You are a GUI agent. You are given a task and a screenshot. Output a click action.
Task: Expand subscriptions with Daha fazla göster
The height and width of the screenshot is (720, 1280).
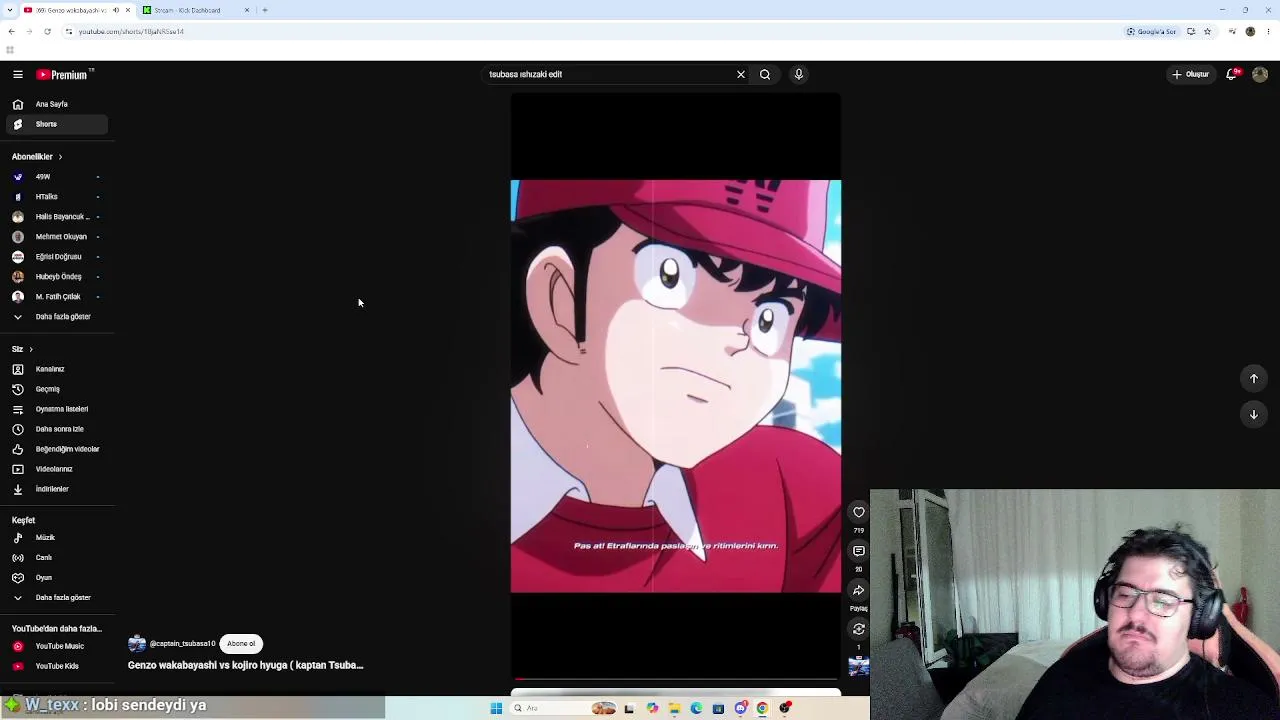click(x=58, y=317)
